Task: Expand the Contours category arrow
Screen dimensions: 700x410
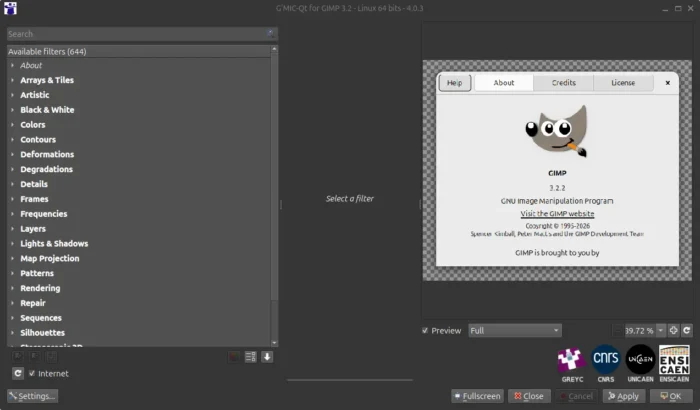Action: (x=12, y=139)
